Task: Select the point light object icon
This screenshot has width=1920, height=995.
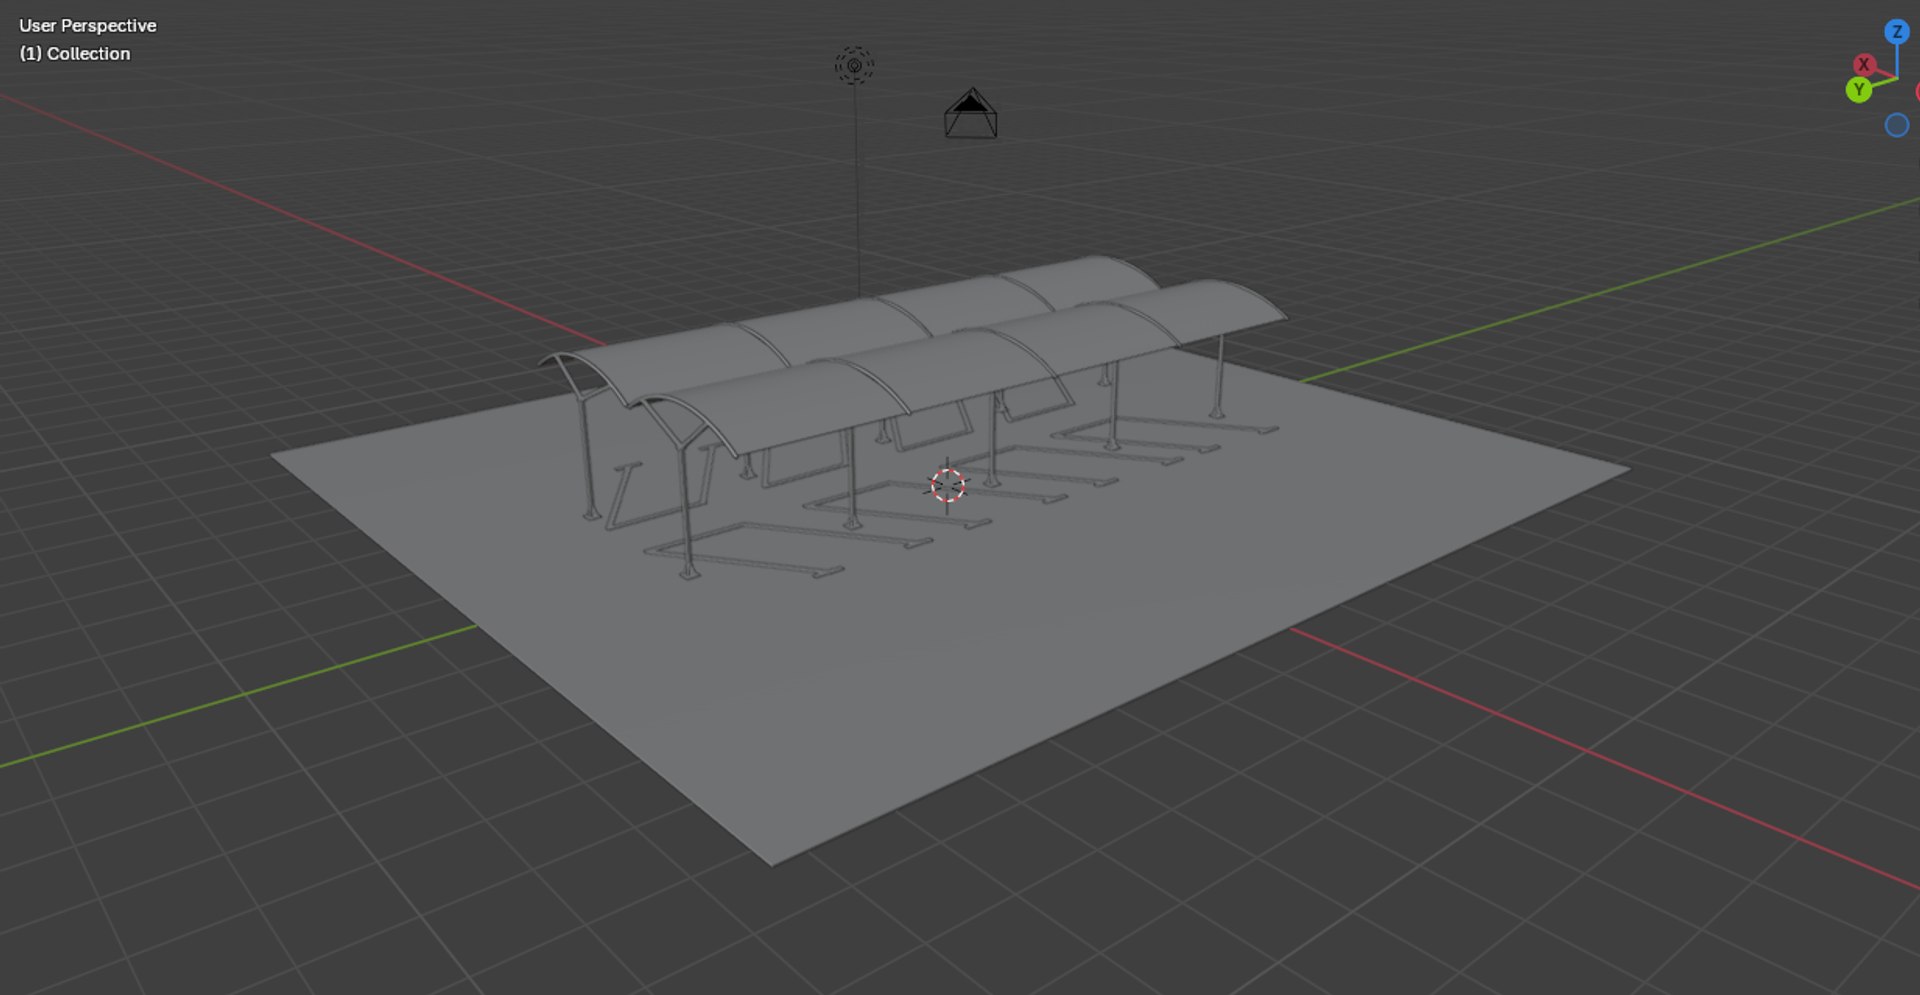Action: tap(854, 66)
